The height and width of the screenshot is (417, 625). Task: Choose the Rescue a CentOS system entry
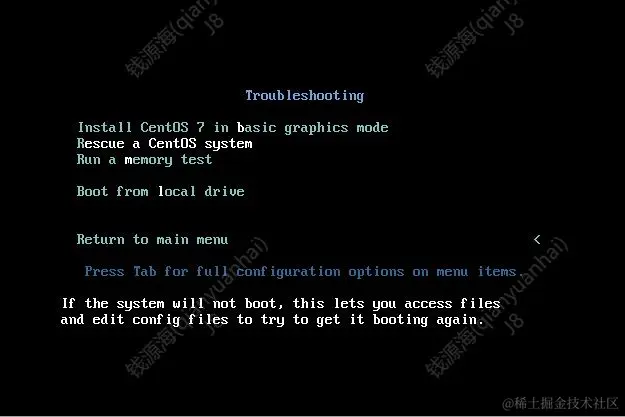pyautogui.click(x=165, y=144)
